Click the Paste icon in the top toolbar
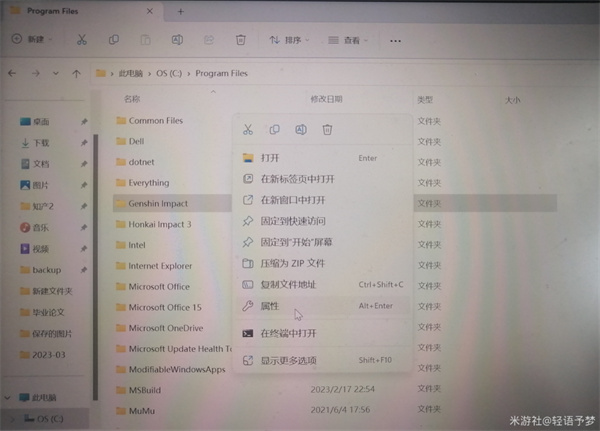Viewport: 600px width, 431px height. [145, 39]
